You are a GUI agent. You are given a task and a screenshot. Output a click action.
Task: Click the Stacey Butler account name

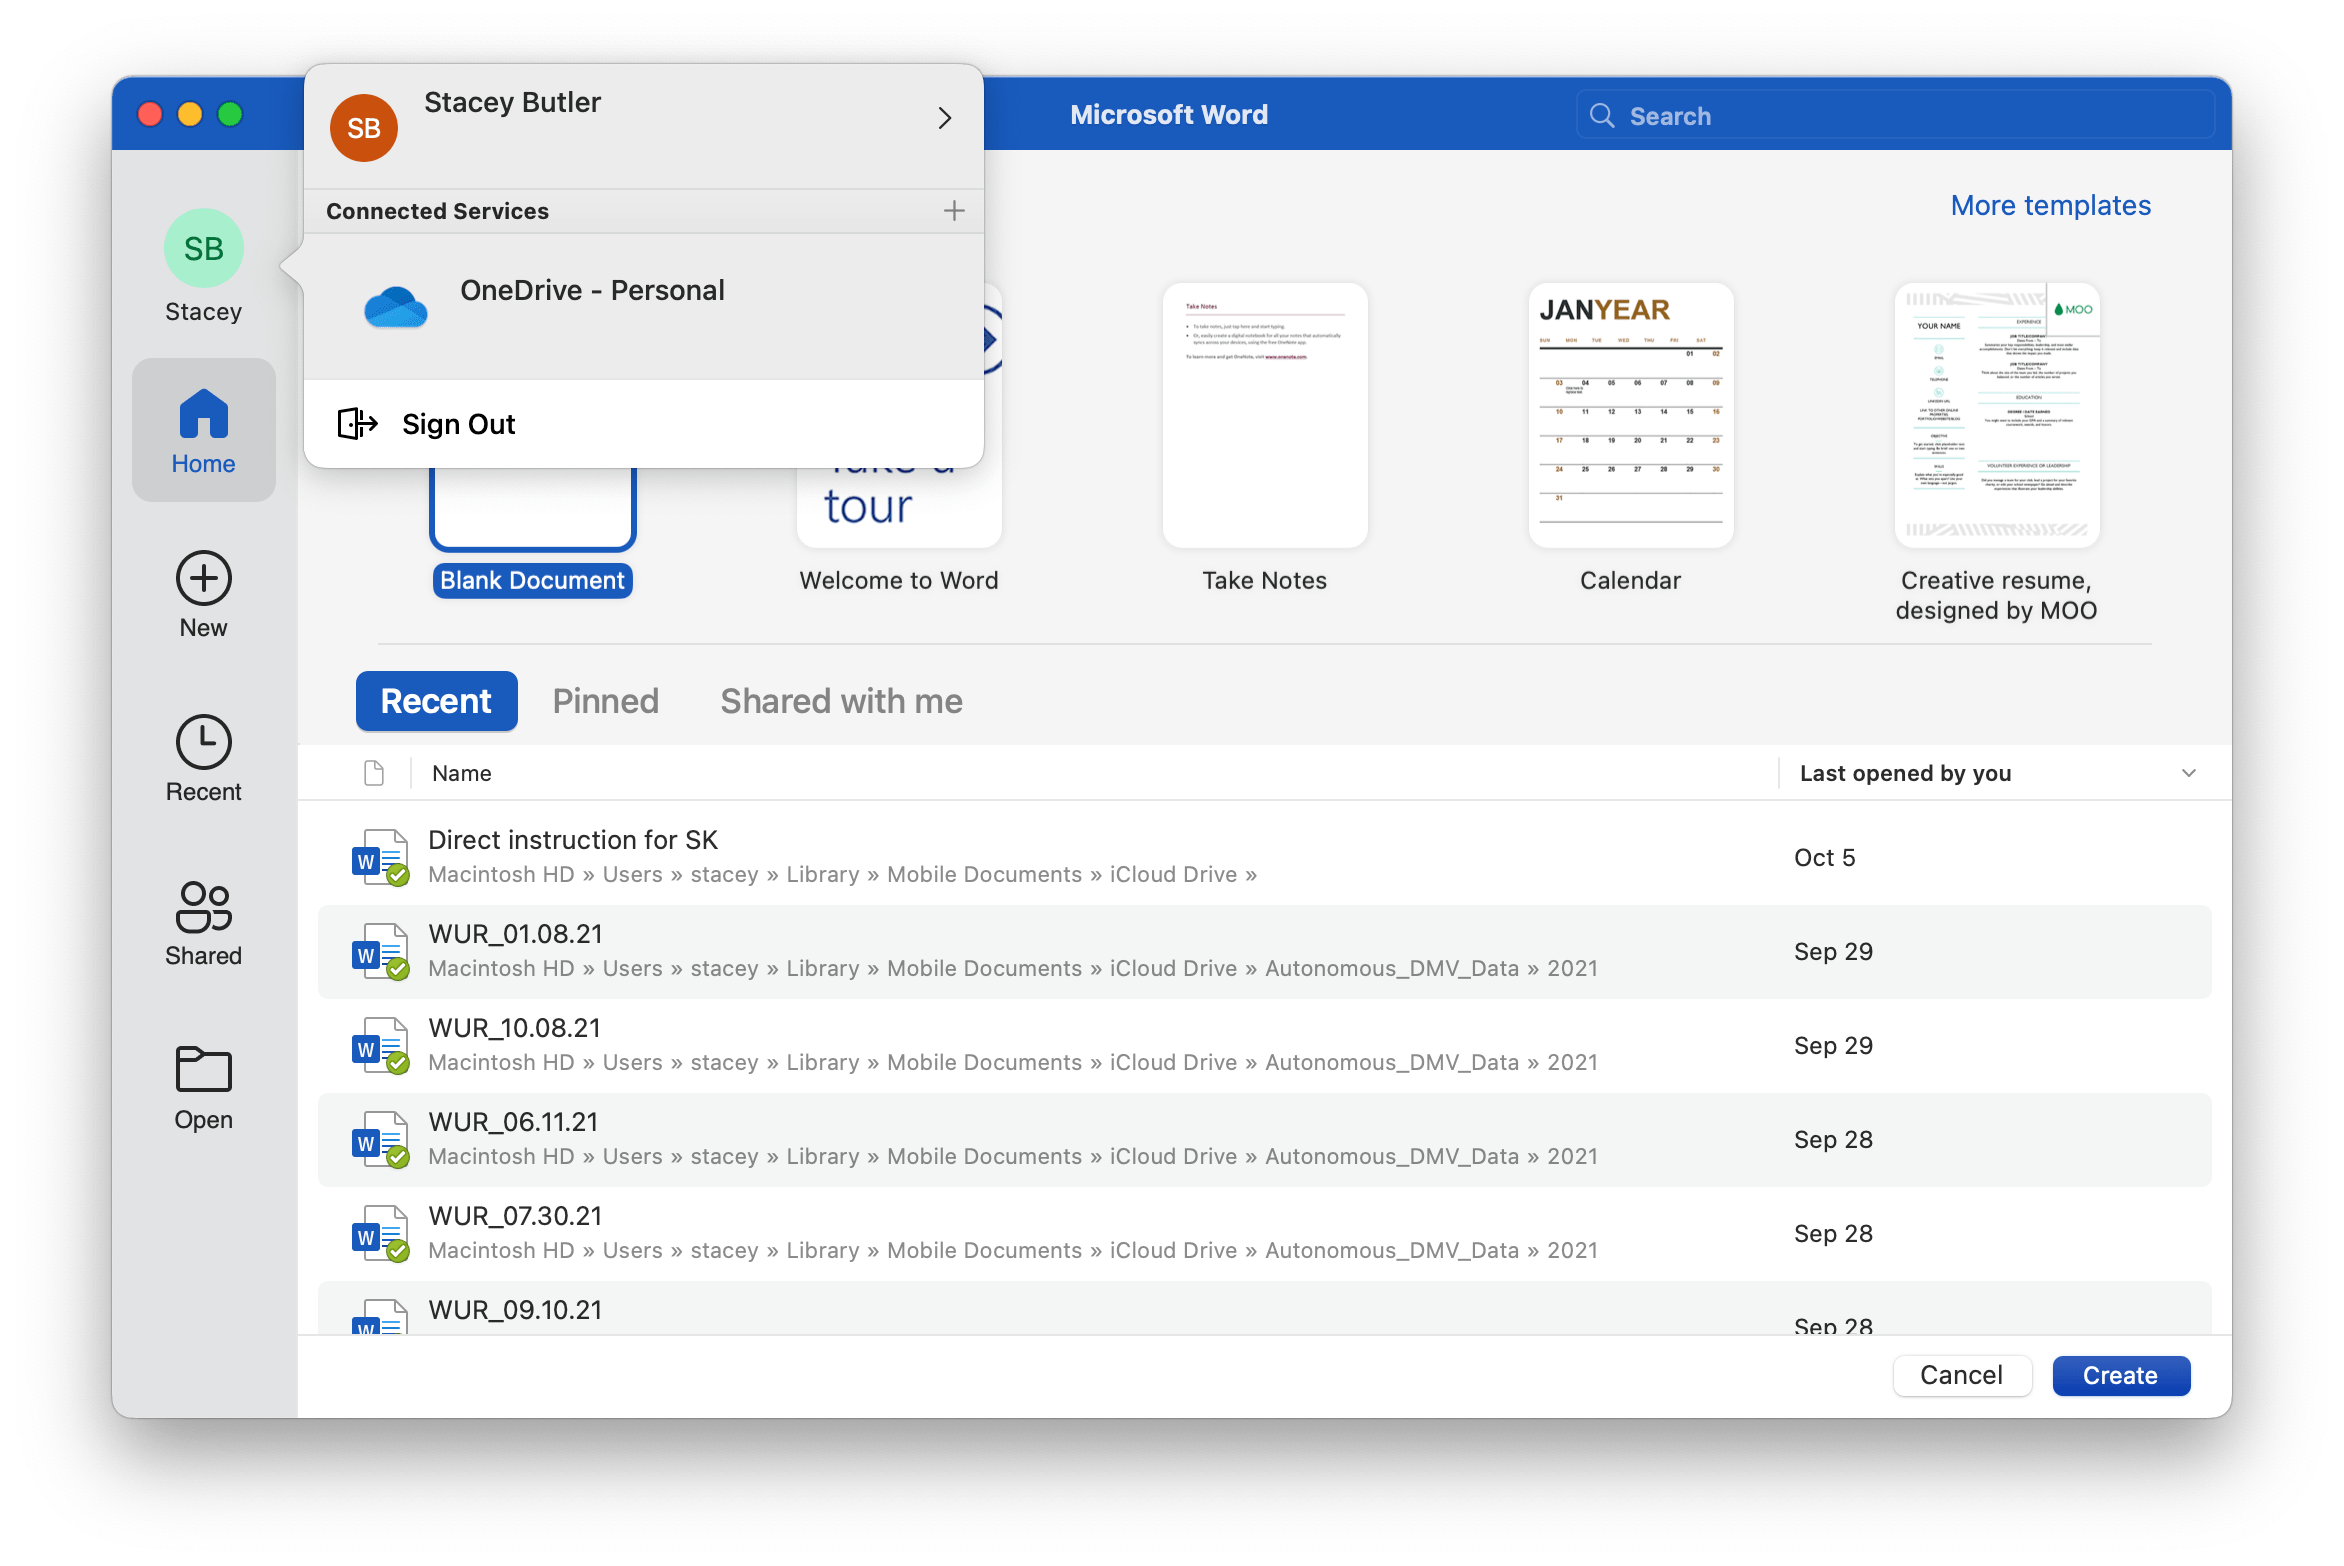coord(512,102)
